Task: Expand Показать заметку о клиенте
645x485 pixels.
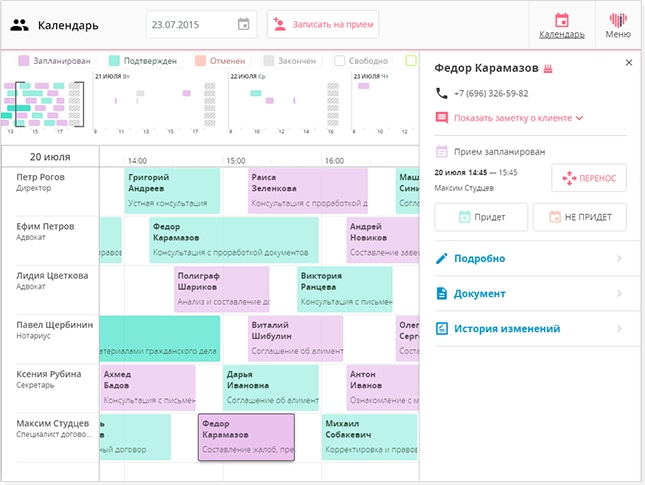Action: pyautogui.click(x=517, y=118)
